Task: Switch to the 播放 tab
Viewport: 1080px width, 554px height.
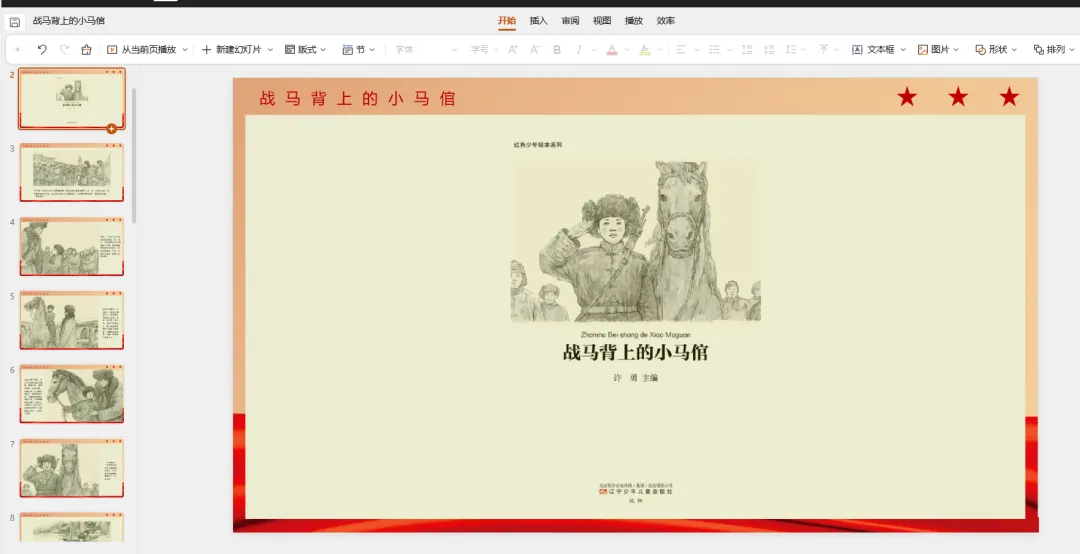Action: coord(634,21)
